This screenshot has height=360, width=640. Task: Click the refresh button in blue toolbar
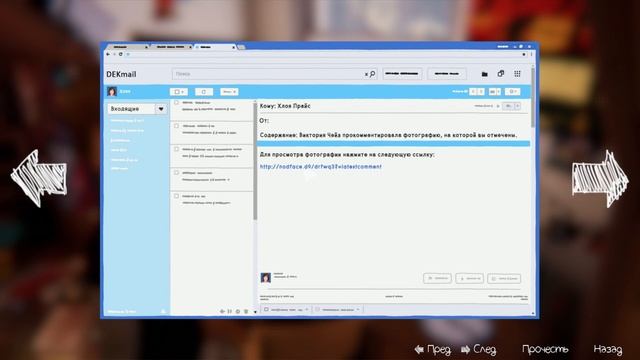(x=204, y=92)
